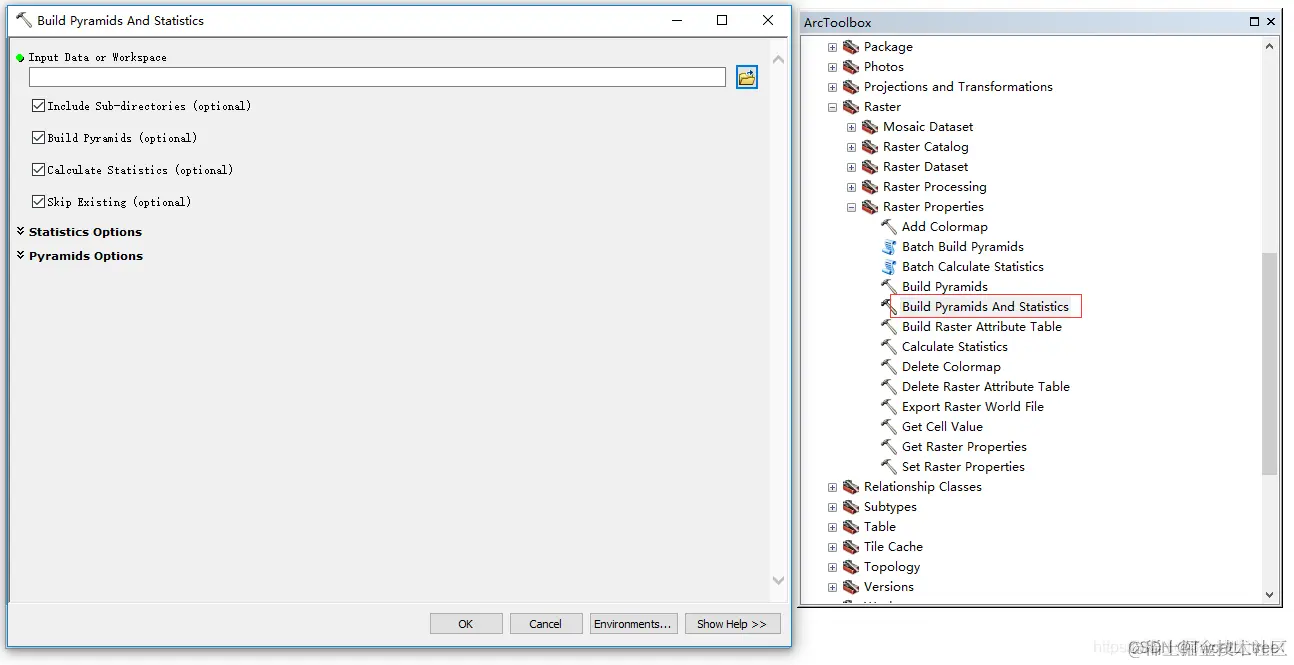Click the Mosaic Dataset toolset icon
The height and width of the screenshot is (665, 1294).
870,127
